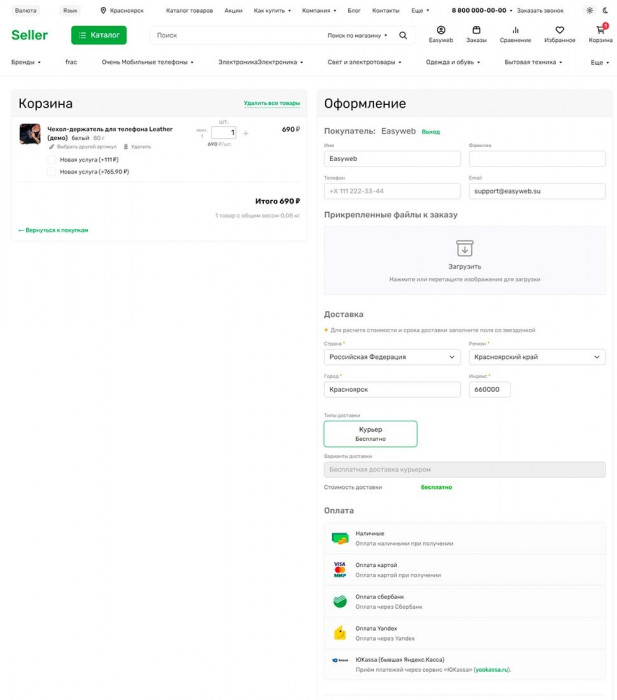Toggle dark mode moon icon

[605, 10]
